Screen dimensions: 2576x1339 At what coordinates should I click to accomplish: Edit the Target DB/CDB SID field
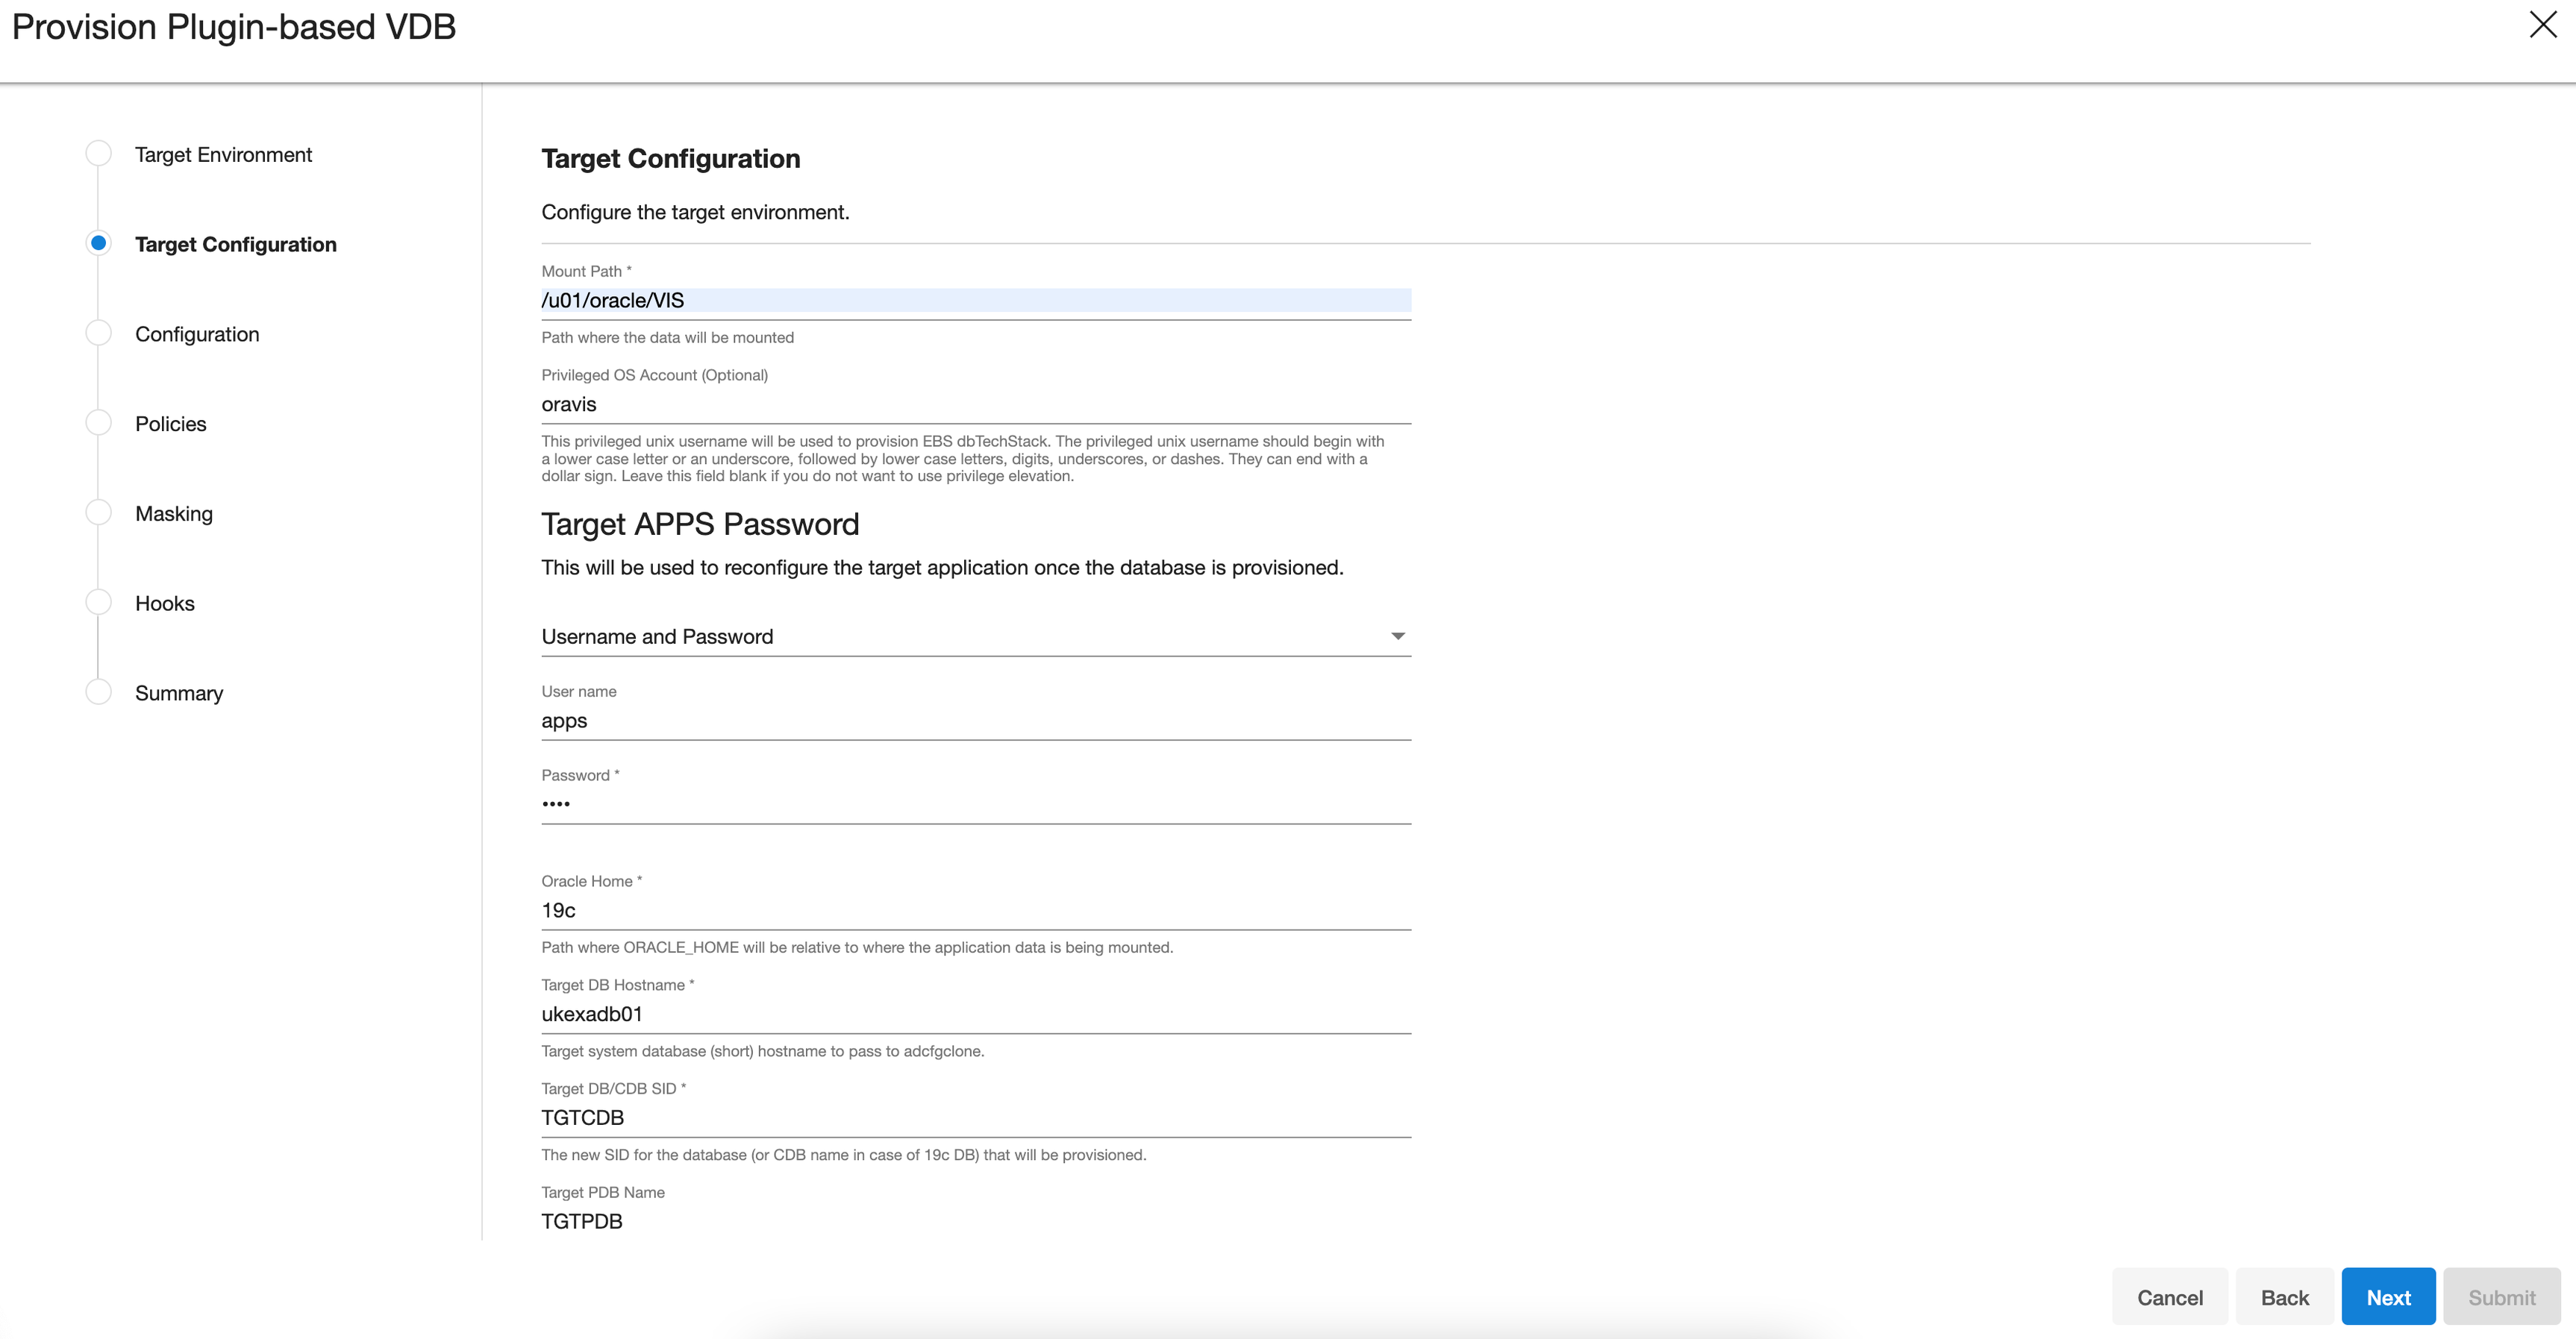(975, 1118)
